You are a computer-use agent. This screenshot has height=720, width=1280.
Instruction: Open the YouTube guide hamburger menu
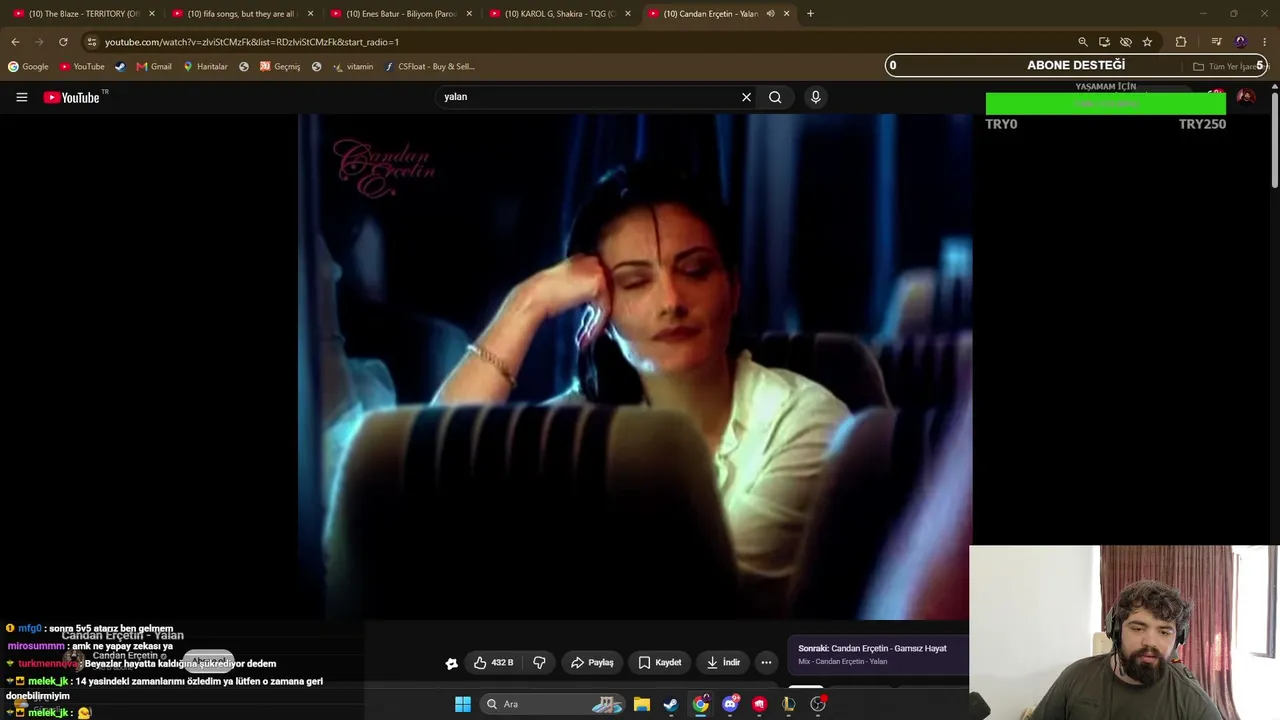[x=21, y=97]
